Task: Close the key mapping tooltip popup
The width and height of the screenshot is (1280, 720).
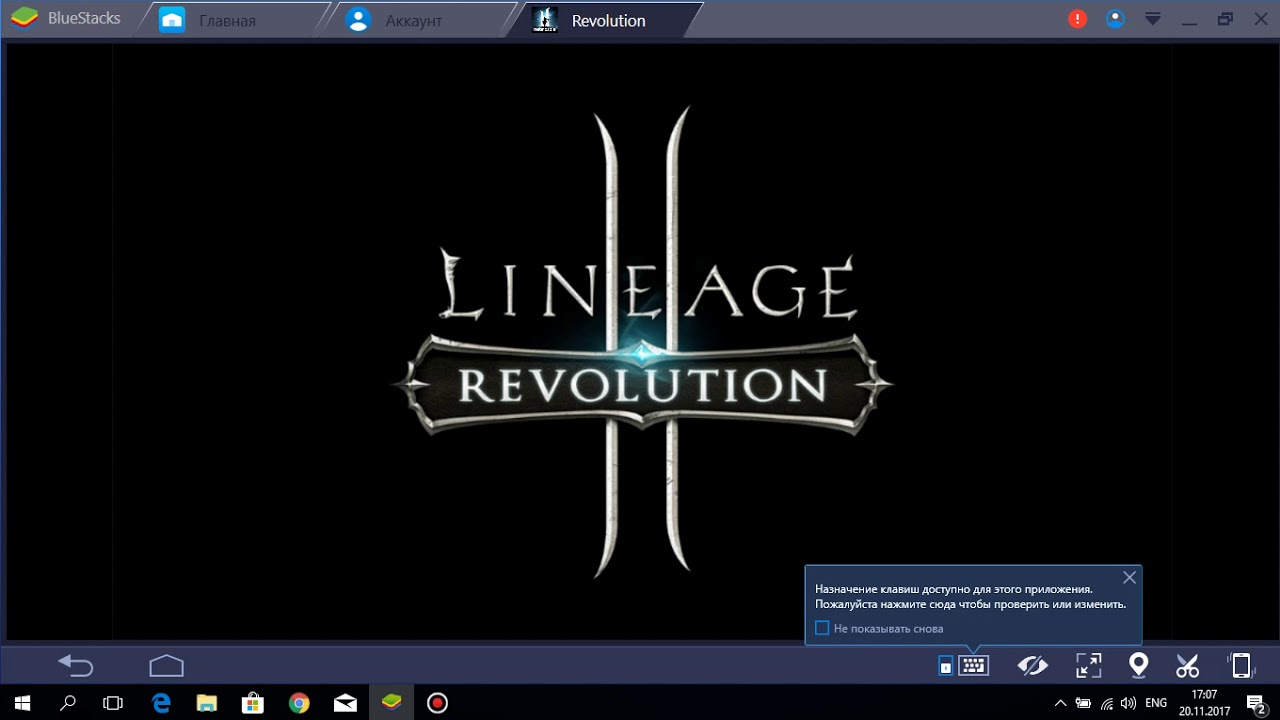Action: click(x=1129, y=577)
